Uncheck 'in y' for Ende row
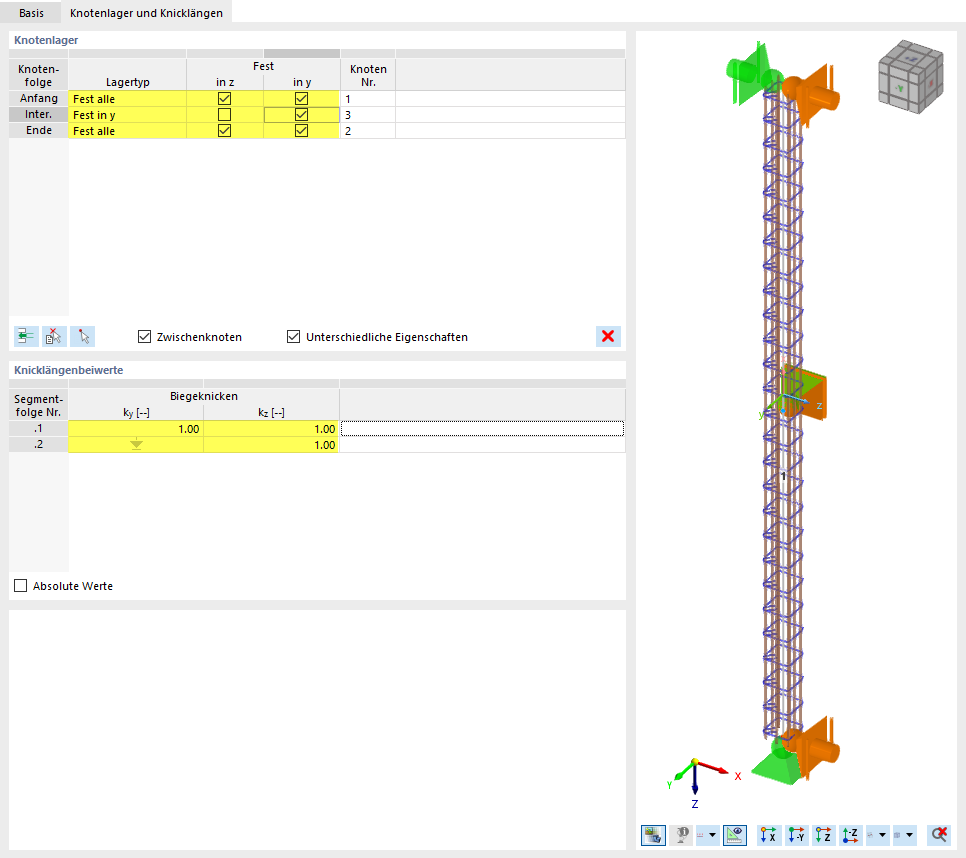This screenshot has height=858, width=966. (x=301, y=131)
